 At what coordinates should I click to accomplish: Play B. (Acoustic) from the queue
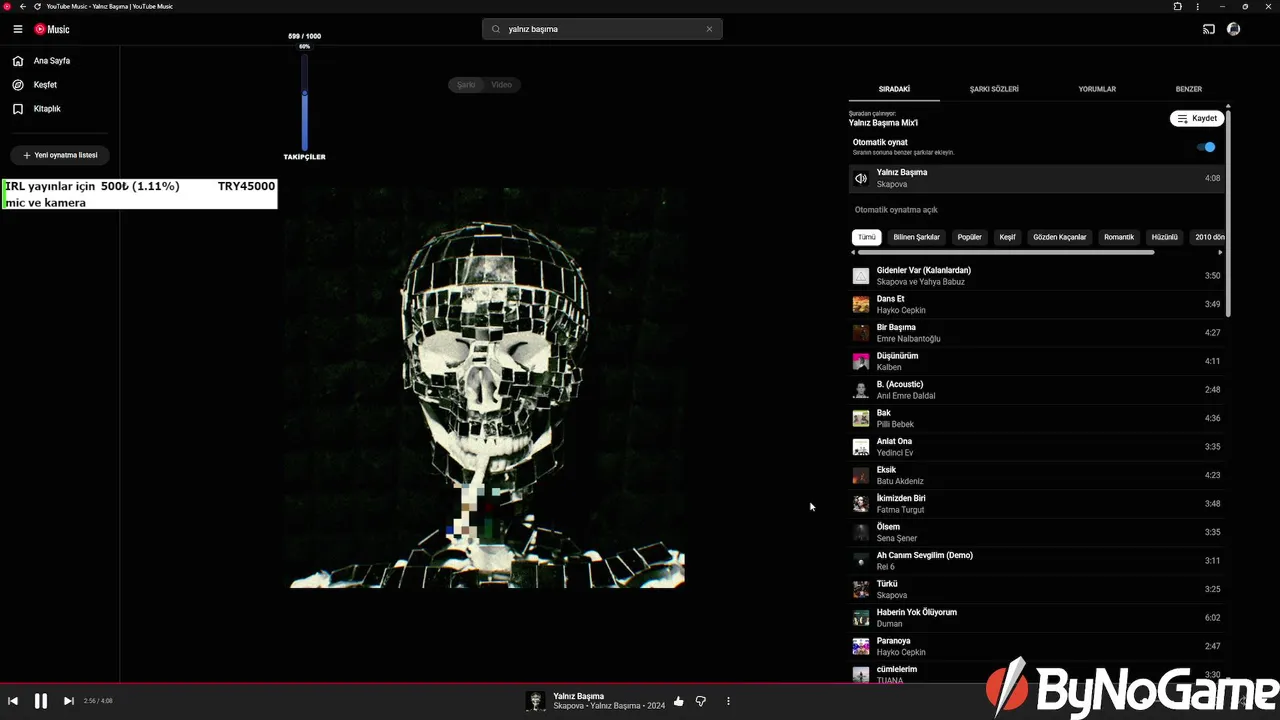pos(1037,390)
